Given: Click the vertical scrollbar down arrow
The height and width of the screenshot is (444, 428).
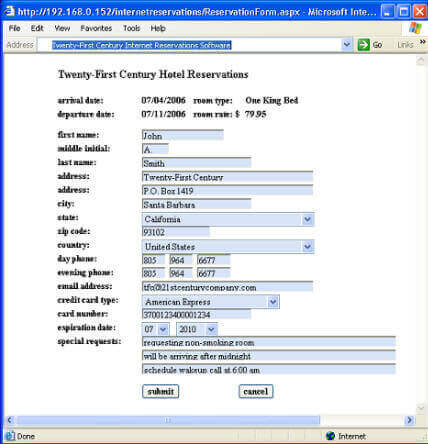Looking at the screenshot, I should [x=421, y=408].
